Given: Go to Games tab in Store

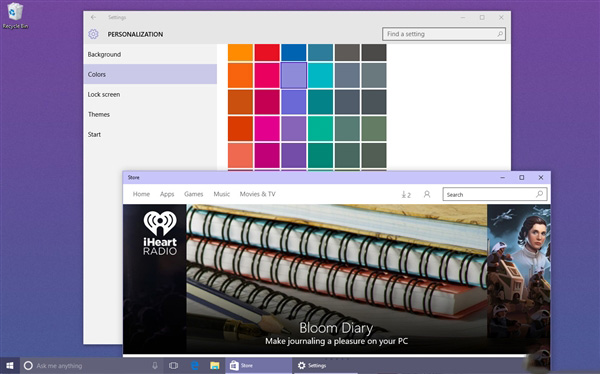Looking at the screenshot, I should (x=194, y=194).
